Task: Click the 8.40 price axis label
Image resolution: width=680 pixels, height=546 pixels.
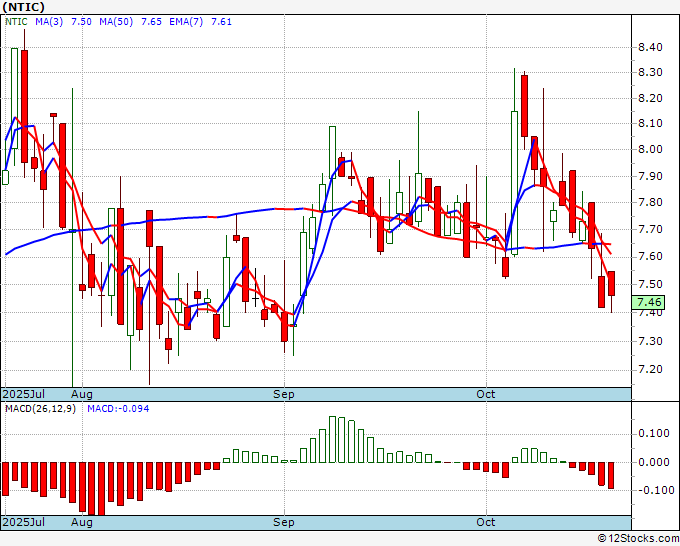Action: tap(650, 47)
